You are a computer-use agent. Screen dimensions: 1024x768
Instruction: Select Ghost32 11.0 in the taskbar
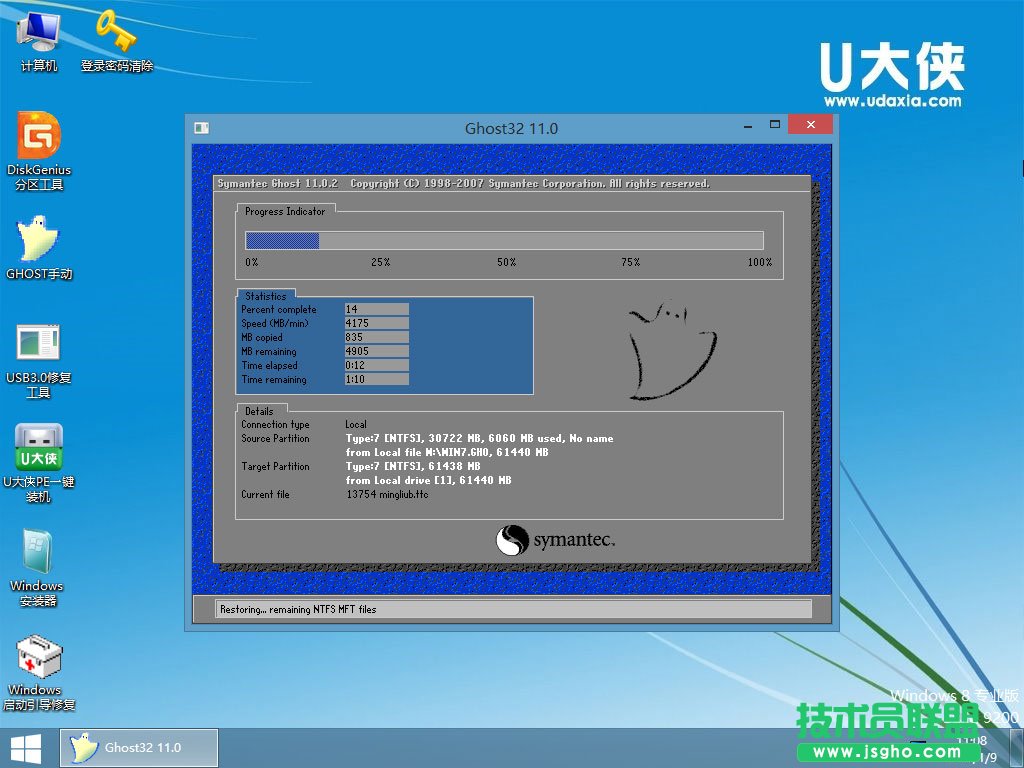(x=140, y=747)
